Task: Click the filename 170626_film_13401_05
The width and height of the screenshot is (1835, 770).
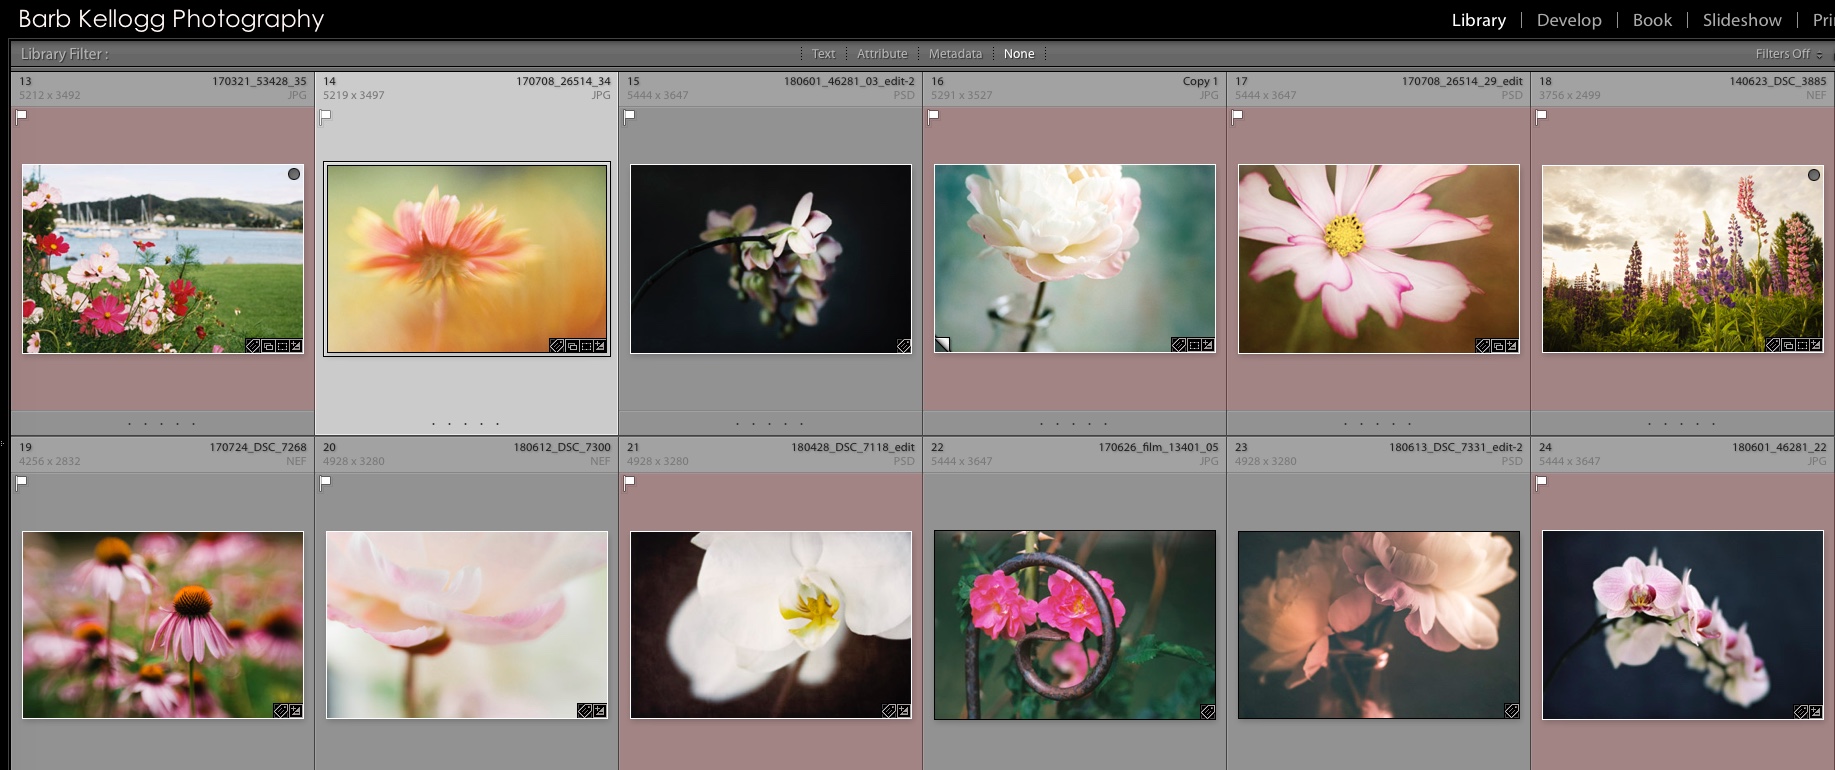Action: (x=1158, y=448)
